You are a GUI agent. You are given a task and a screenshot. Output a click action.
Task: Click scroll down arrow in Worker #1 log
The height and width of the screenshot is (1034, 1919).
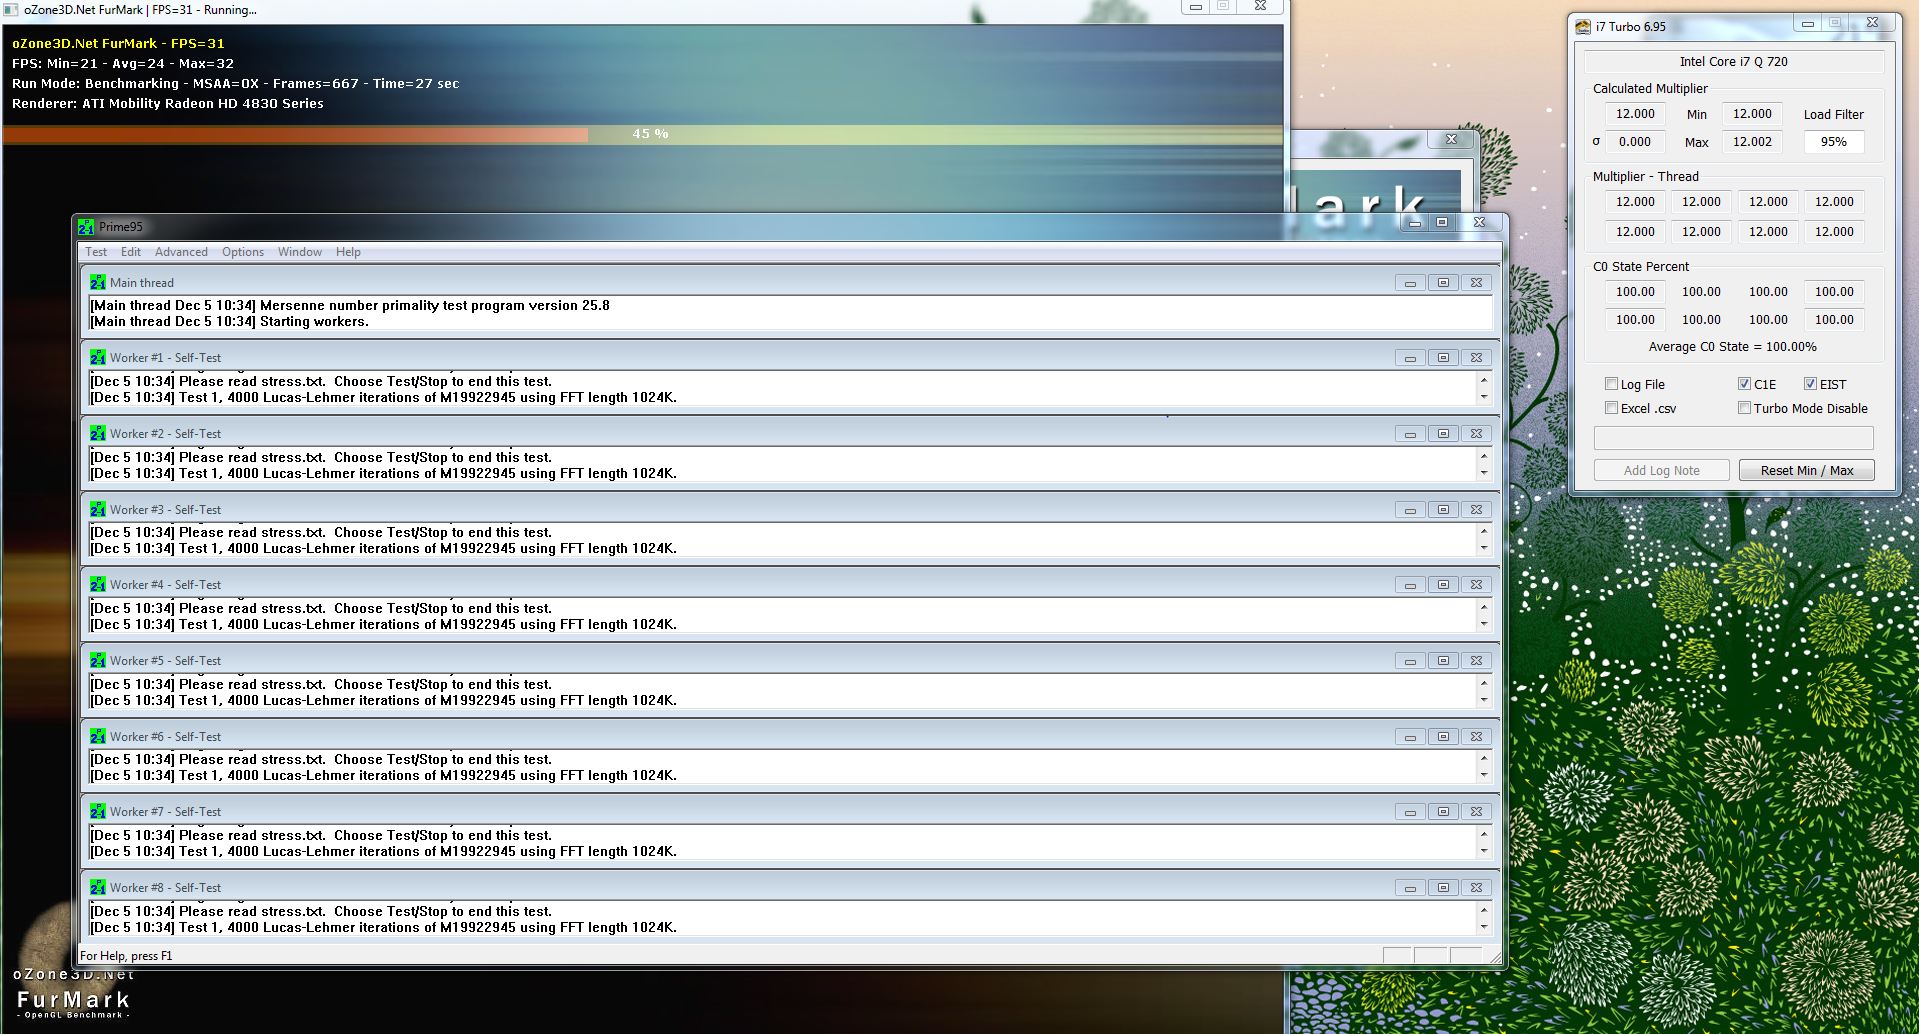(1483, 398)
